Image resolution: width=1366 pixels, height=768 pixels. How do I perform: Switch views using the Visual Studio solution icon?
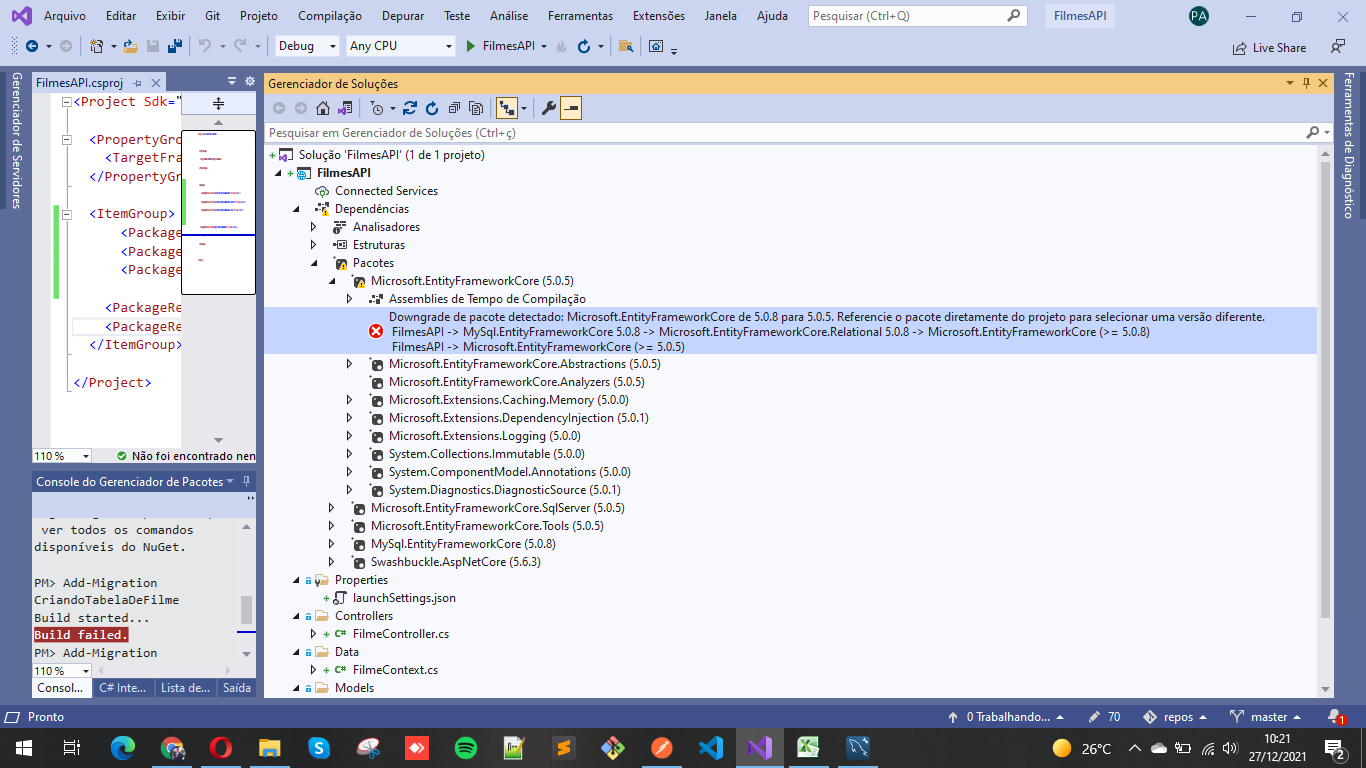(x=345, y=108)
